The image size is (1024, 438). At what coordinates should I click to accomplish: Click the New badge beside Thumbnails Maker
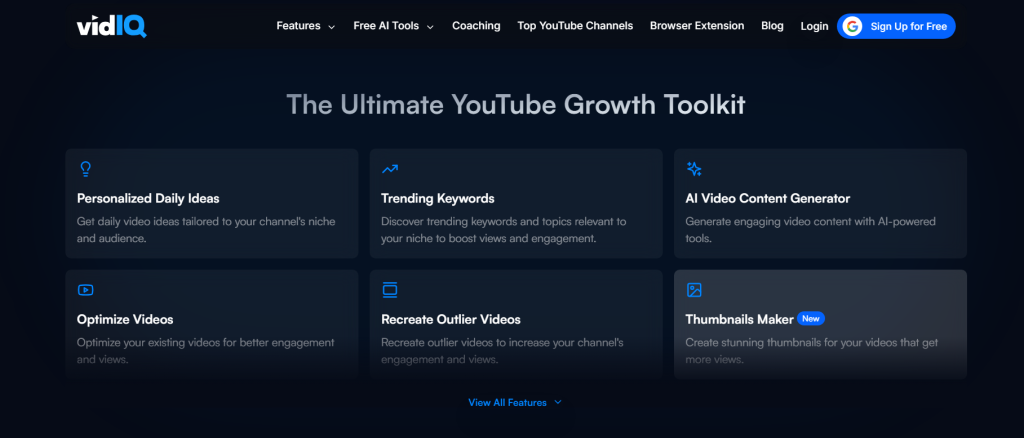(x=810, y=319)
